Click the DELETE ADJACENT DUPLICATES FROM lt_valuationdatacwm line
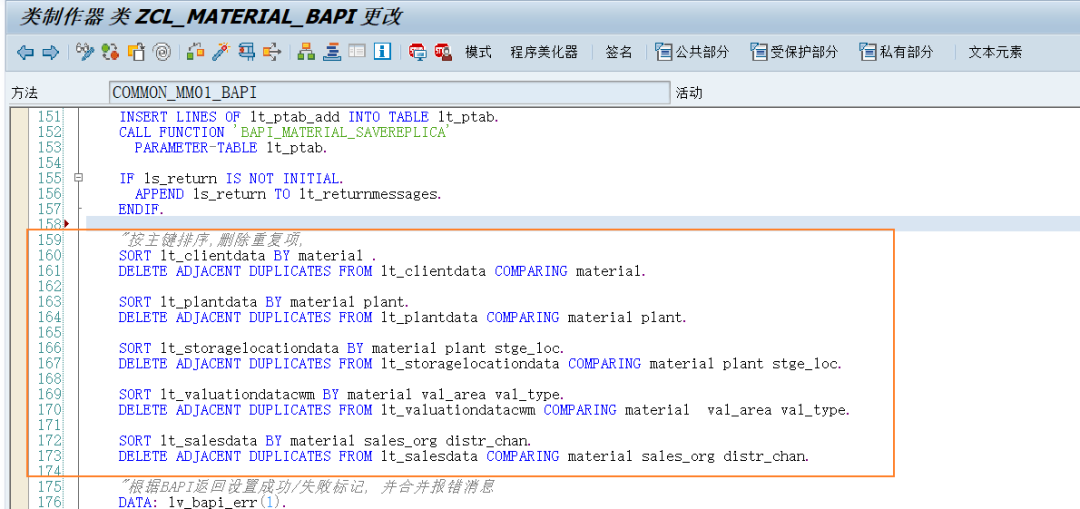Screen dimensions: 1080x509 pyautogui.click(x=484, y=410)
